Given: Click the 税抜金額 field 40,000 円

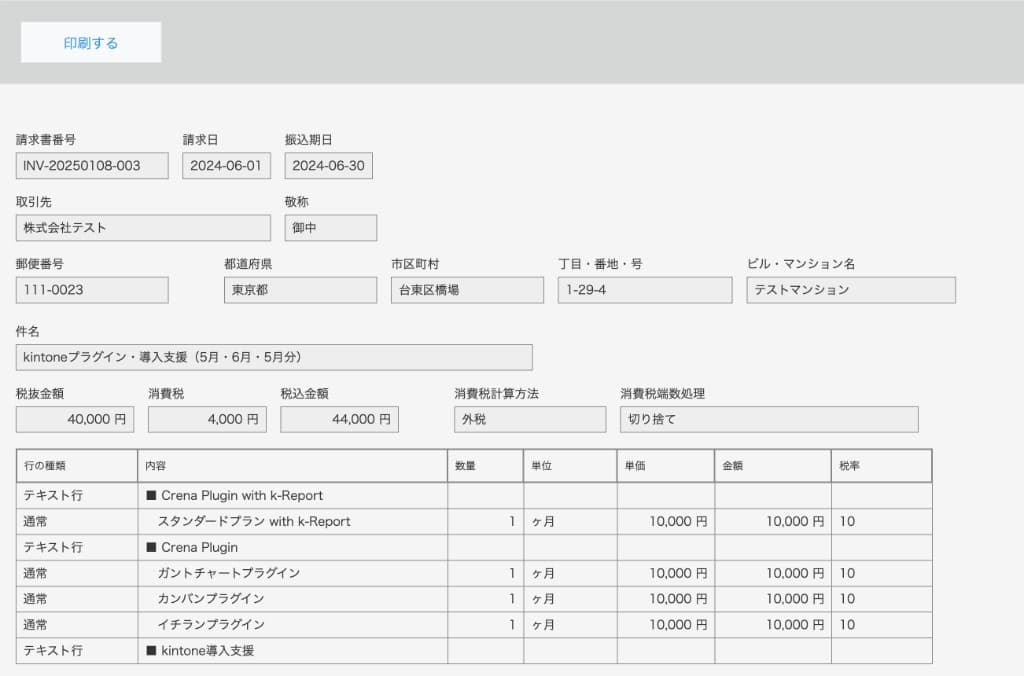Looking at the screenshot, I should click(x=75, y=419).
